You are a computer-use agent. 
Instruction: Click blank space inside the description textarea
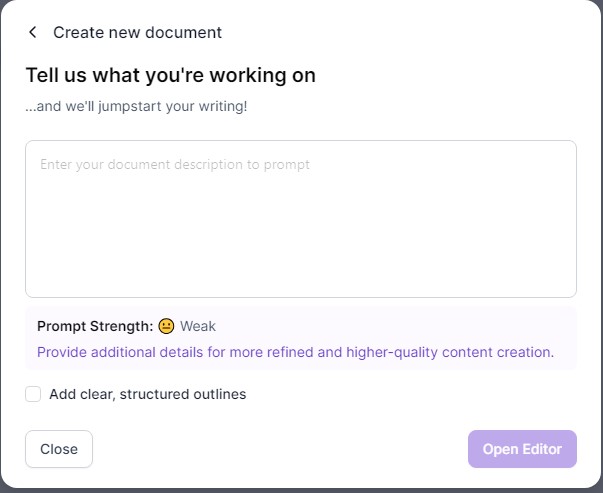click(x=301, y=238)
